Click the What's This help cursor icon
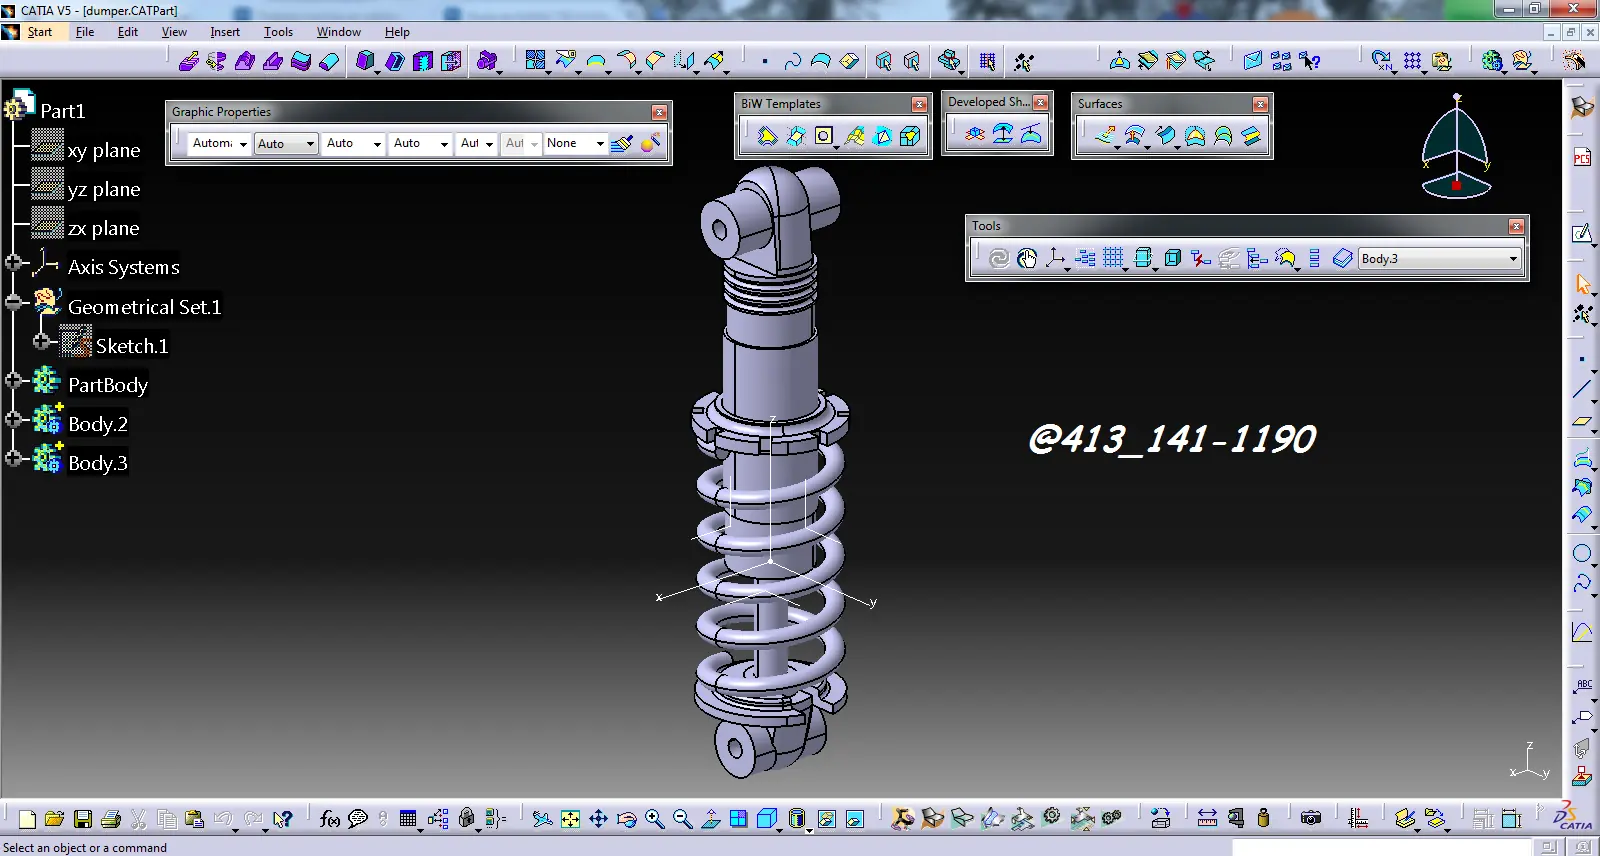The image size is (1600, 856). tap(283, 819)
